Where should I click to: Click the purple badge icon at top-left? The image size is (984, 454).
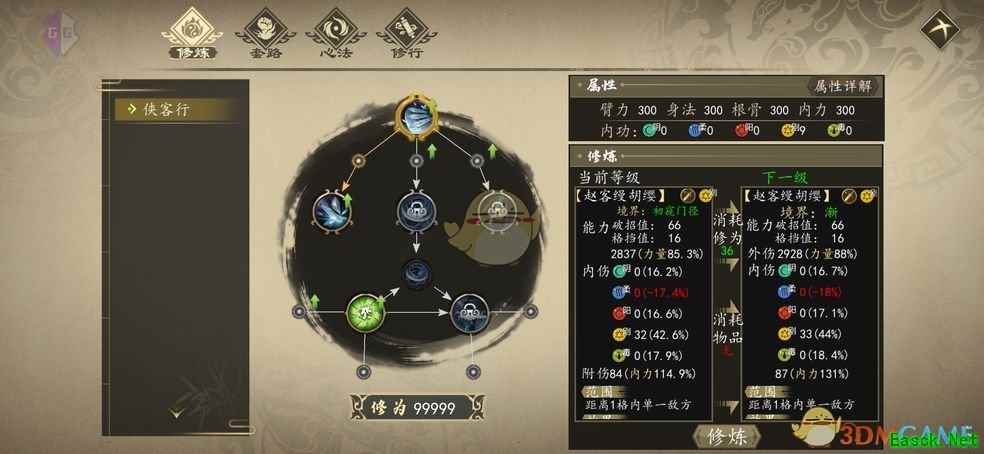tap(60, 30)
